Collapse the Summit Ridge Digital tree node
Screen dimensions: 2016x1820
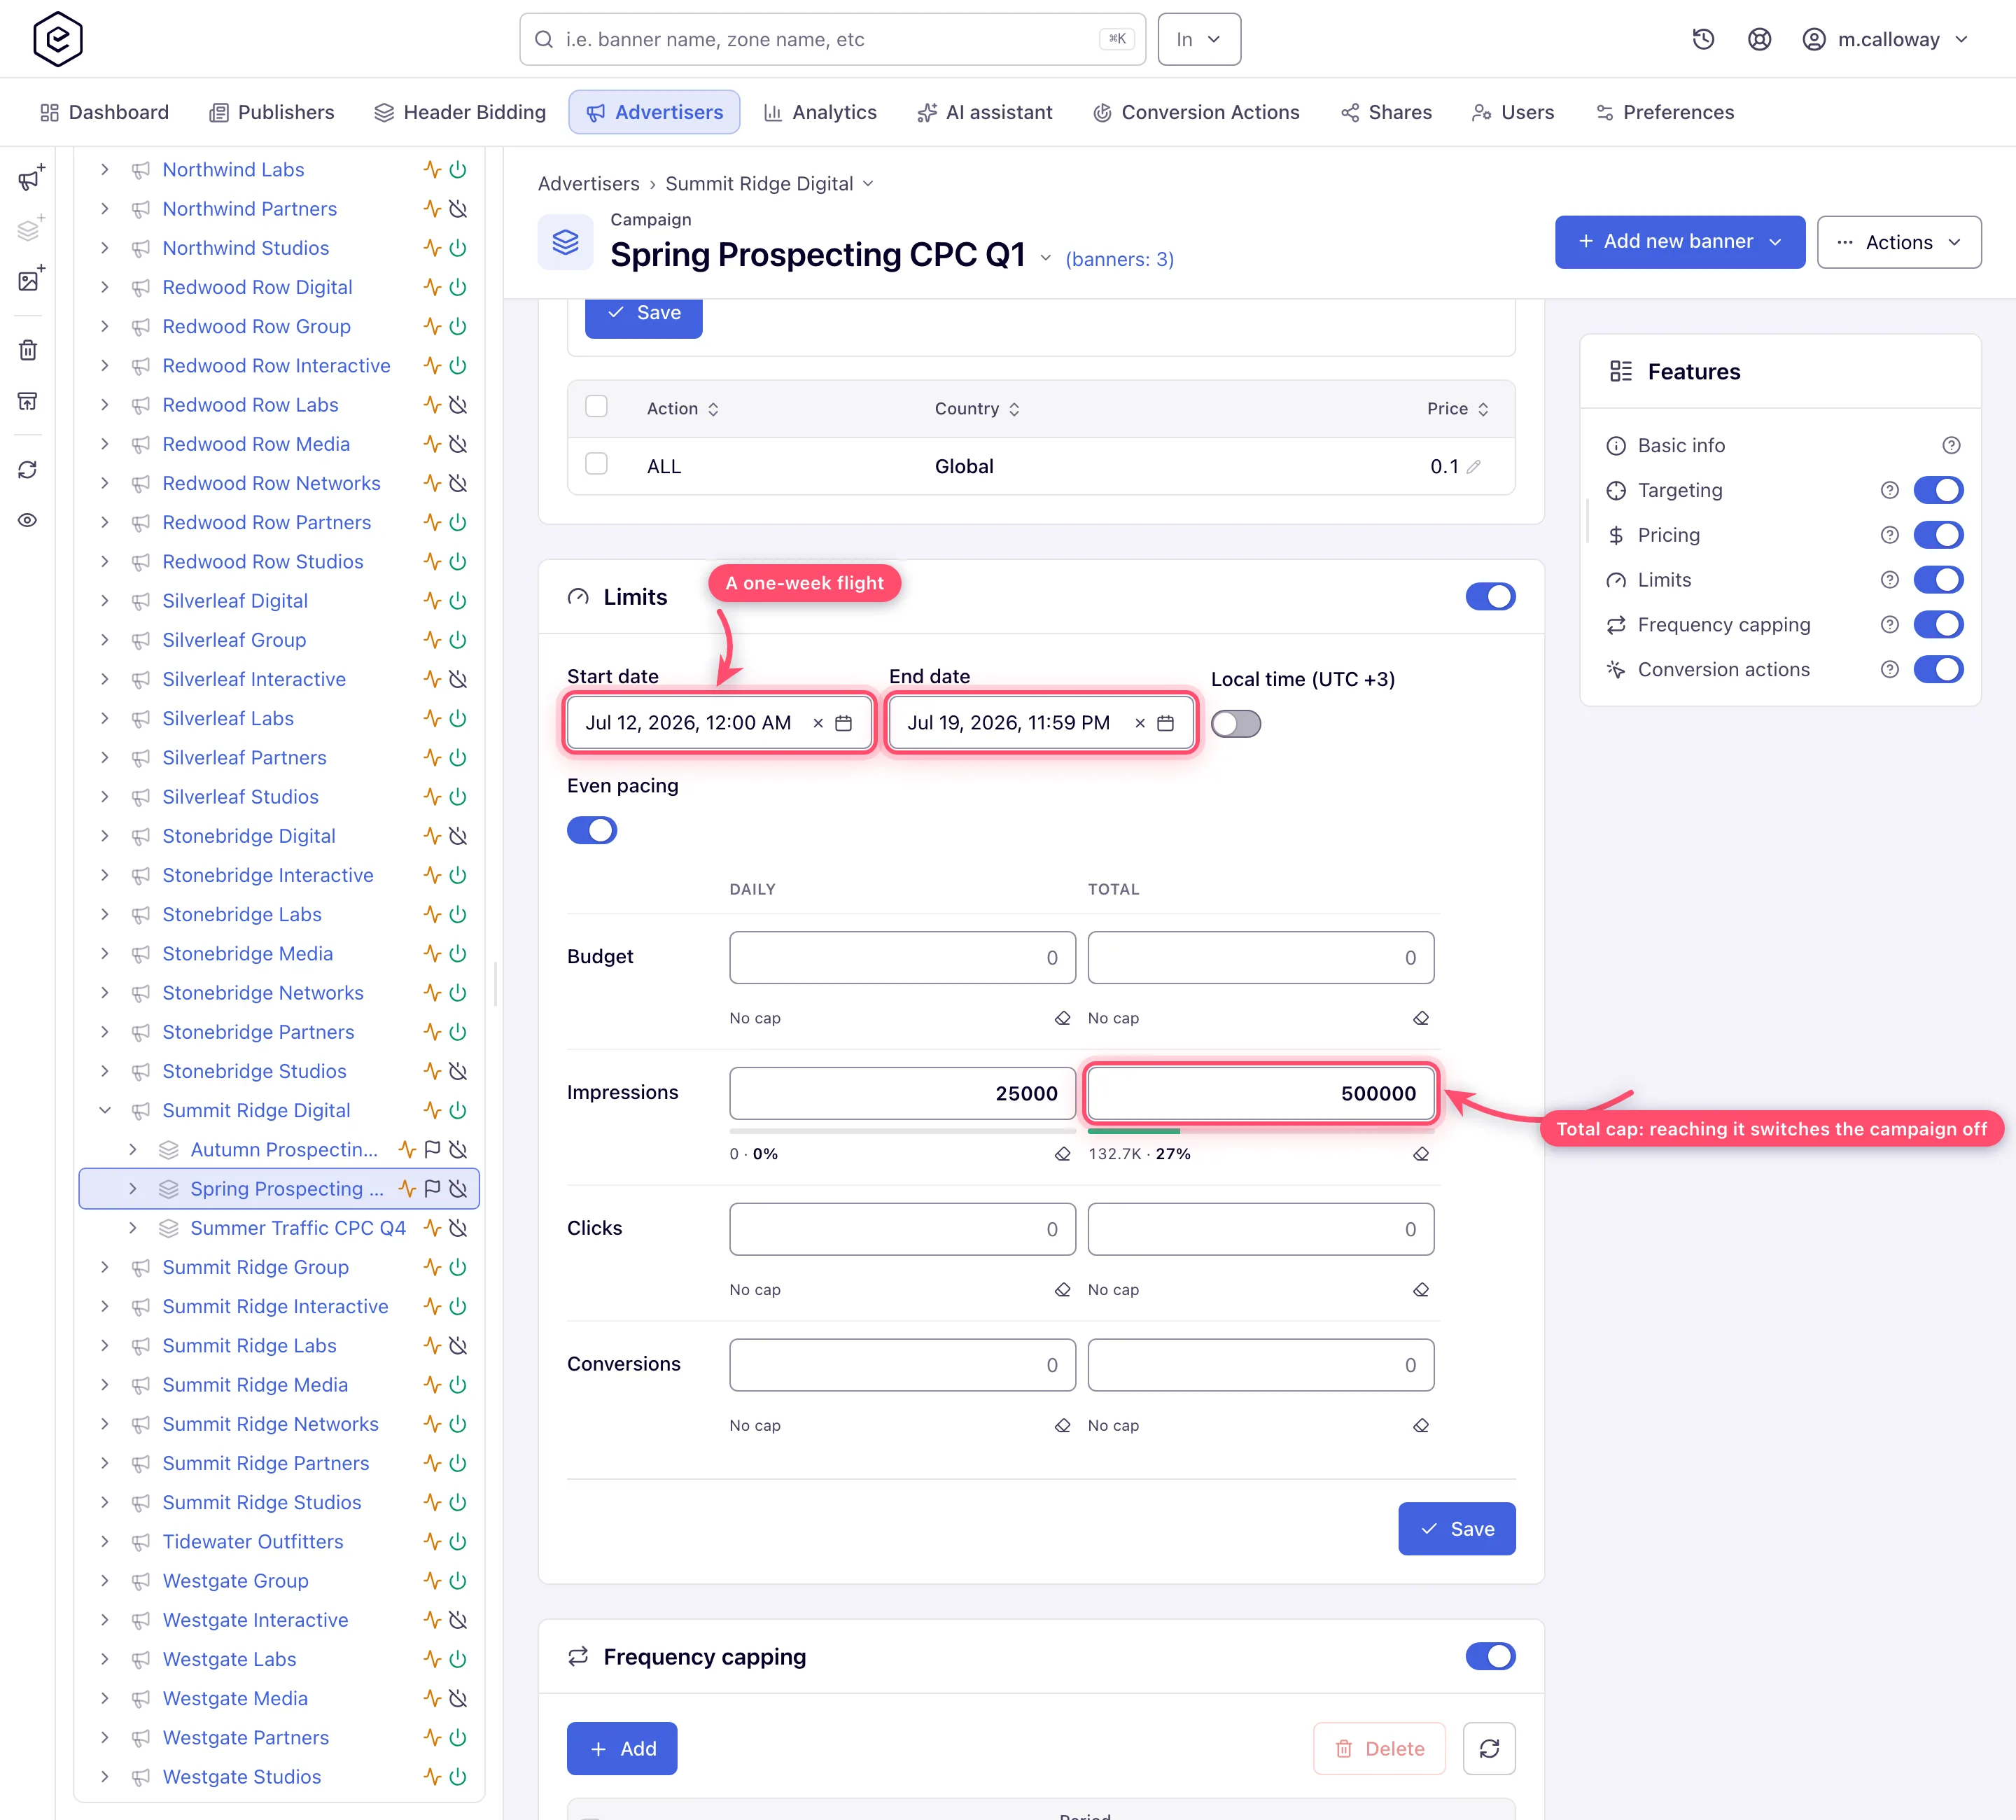105,1110
